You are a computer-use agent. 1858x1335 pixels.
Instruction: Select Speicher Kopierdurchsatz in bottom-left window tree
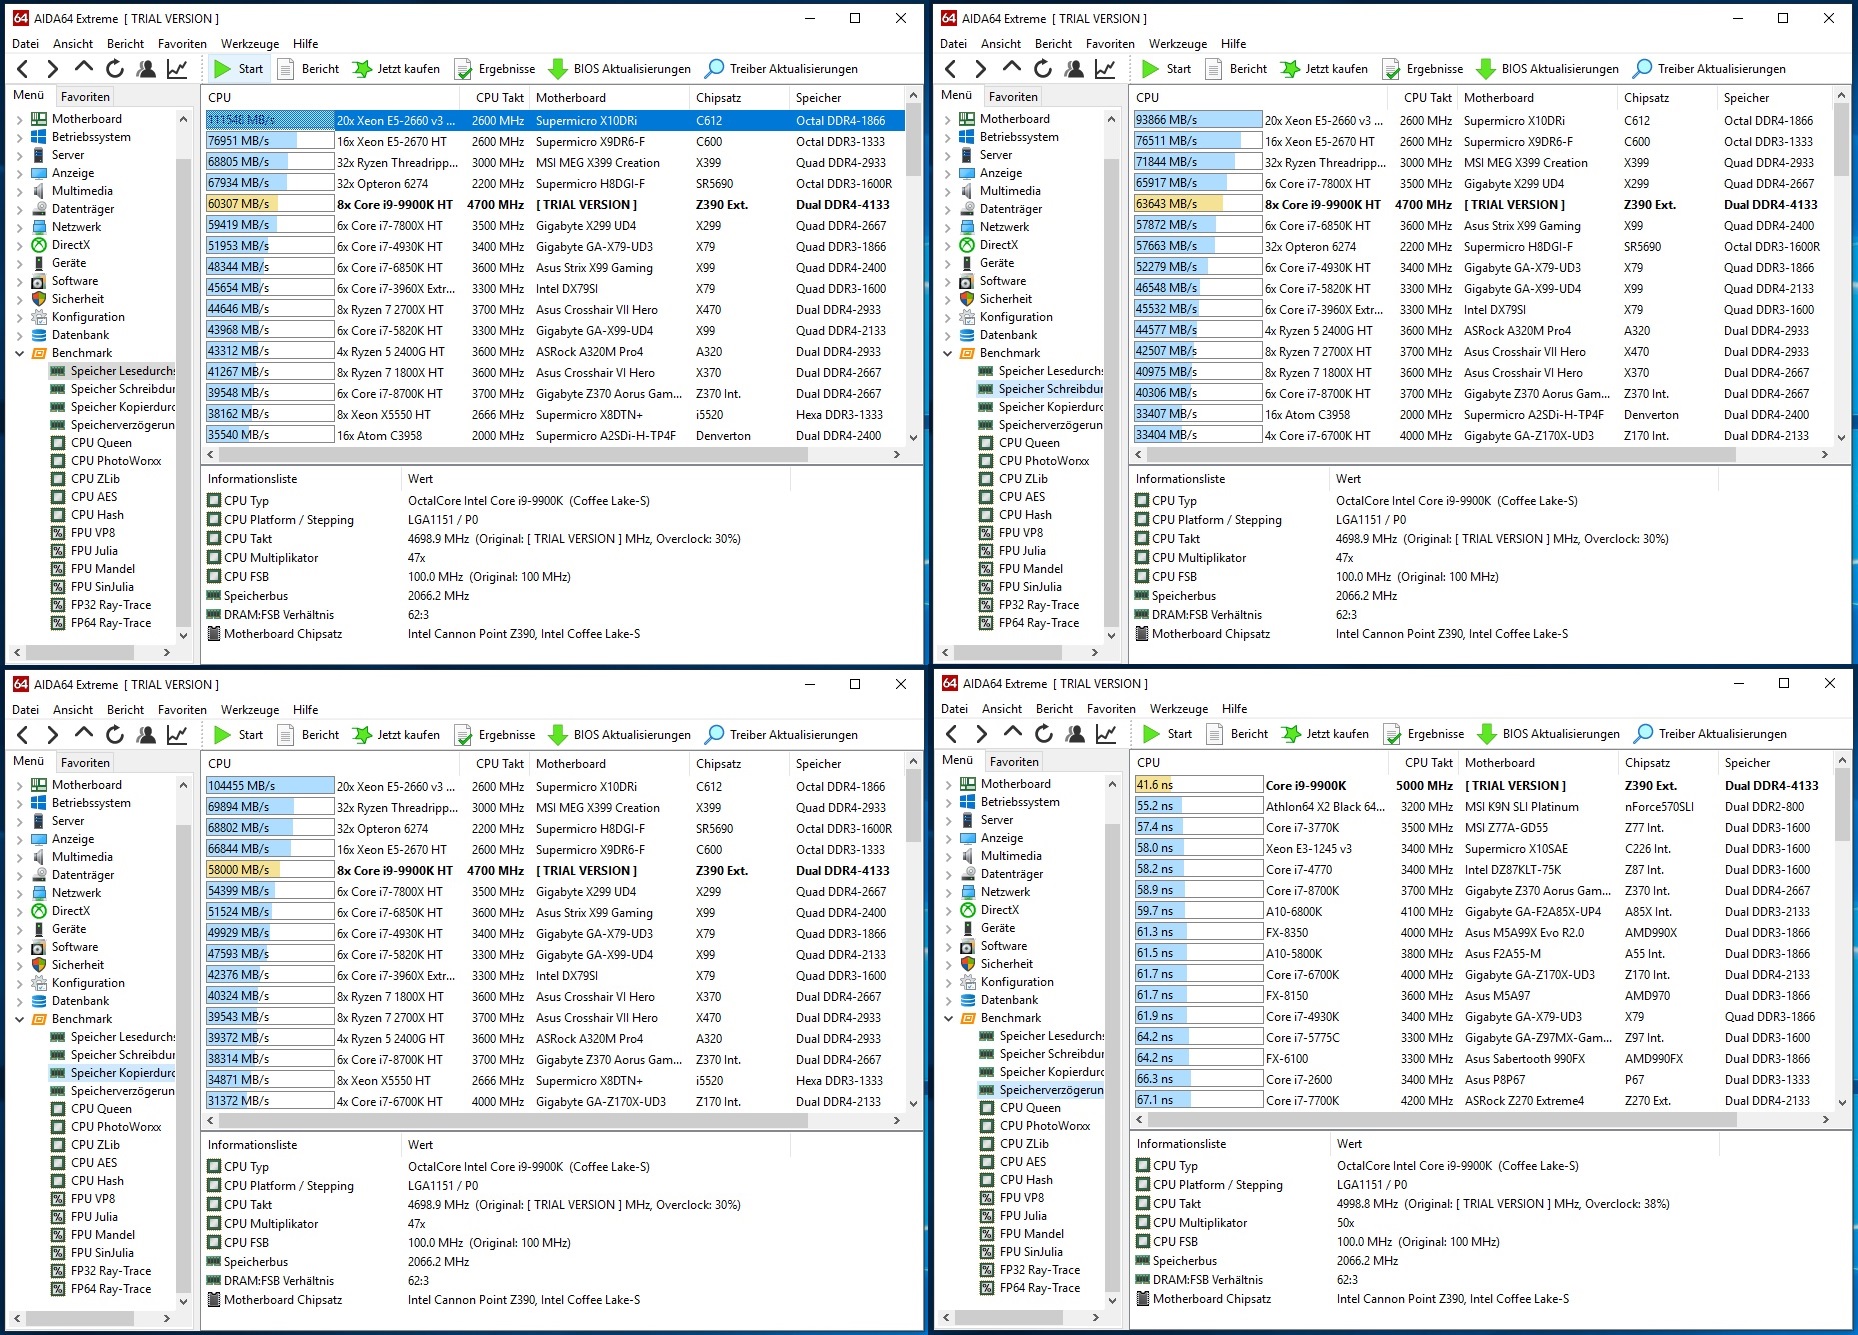113,1073
